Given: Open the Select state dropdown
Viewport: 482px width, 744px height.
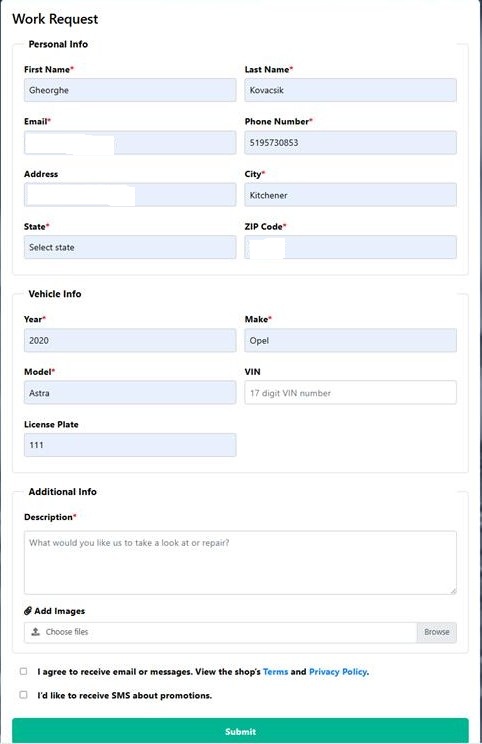Looking at the screenshot, I should point(130,247).
